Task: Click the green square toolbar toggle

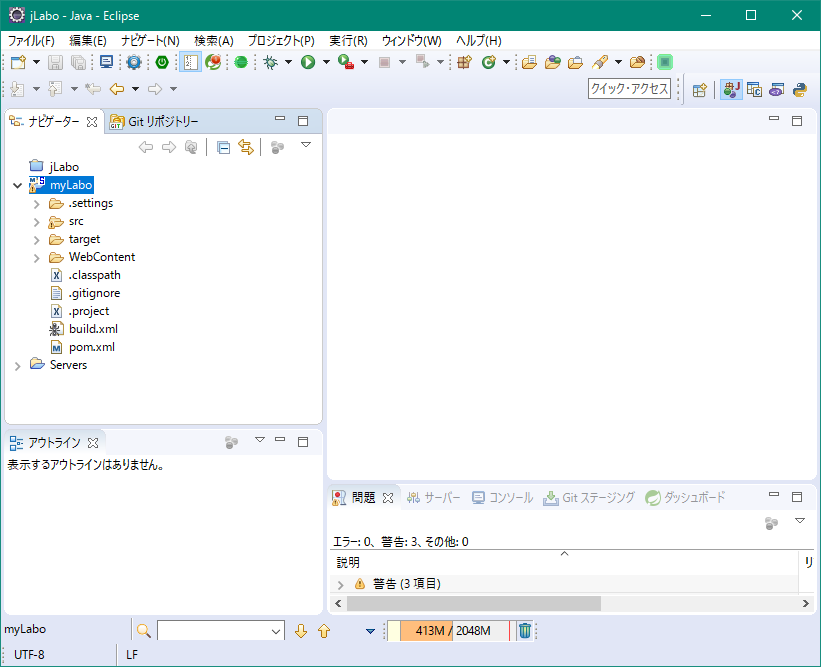Action: pos(665,62)
